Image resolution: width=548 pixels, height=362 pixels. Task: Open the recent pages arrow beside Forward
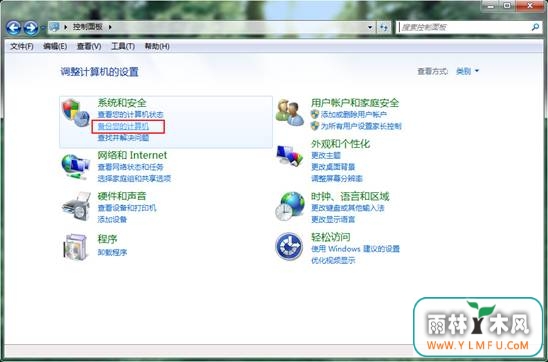coord(43,28)
